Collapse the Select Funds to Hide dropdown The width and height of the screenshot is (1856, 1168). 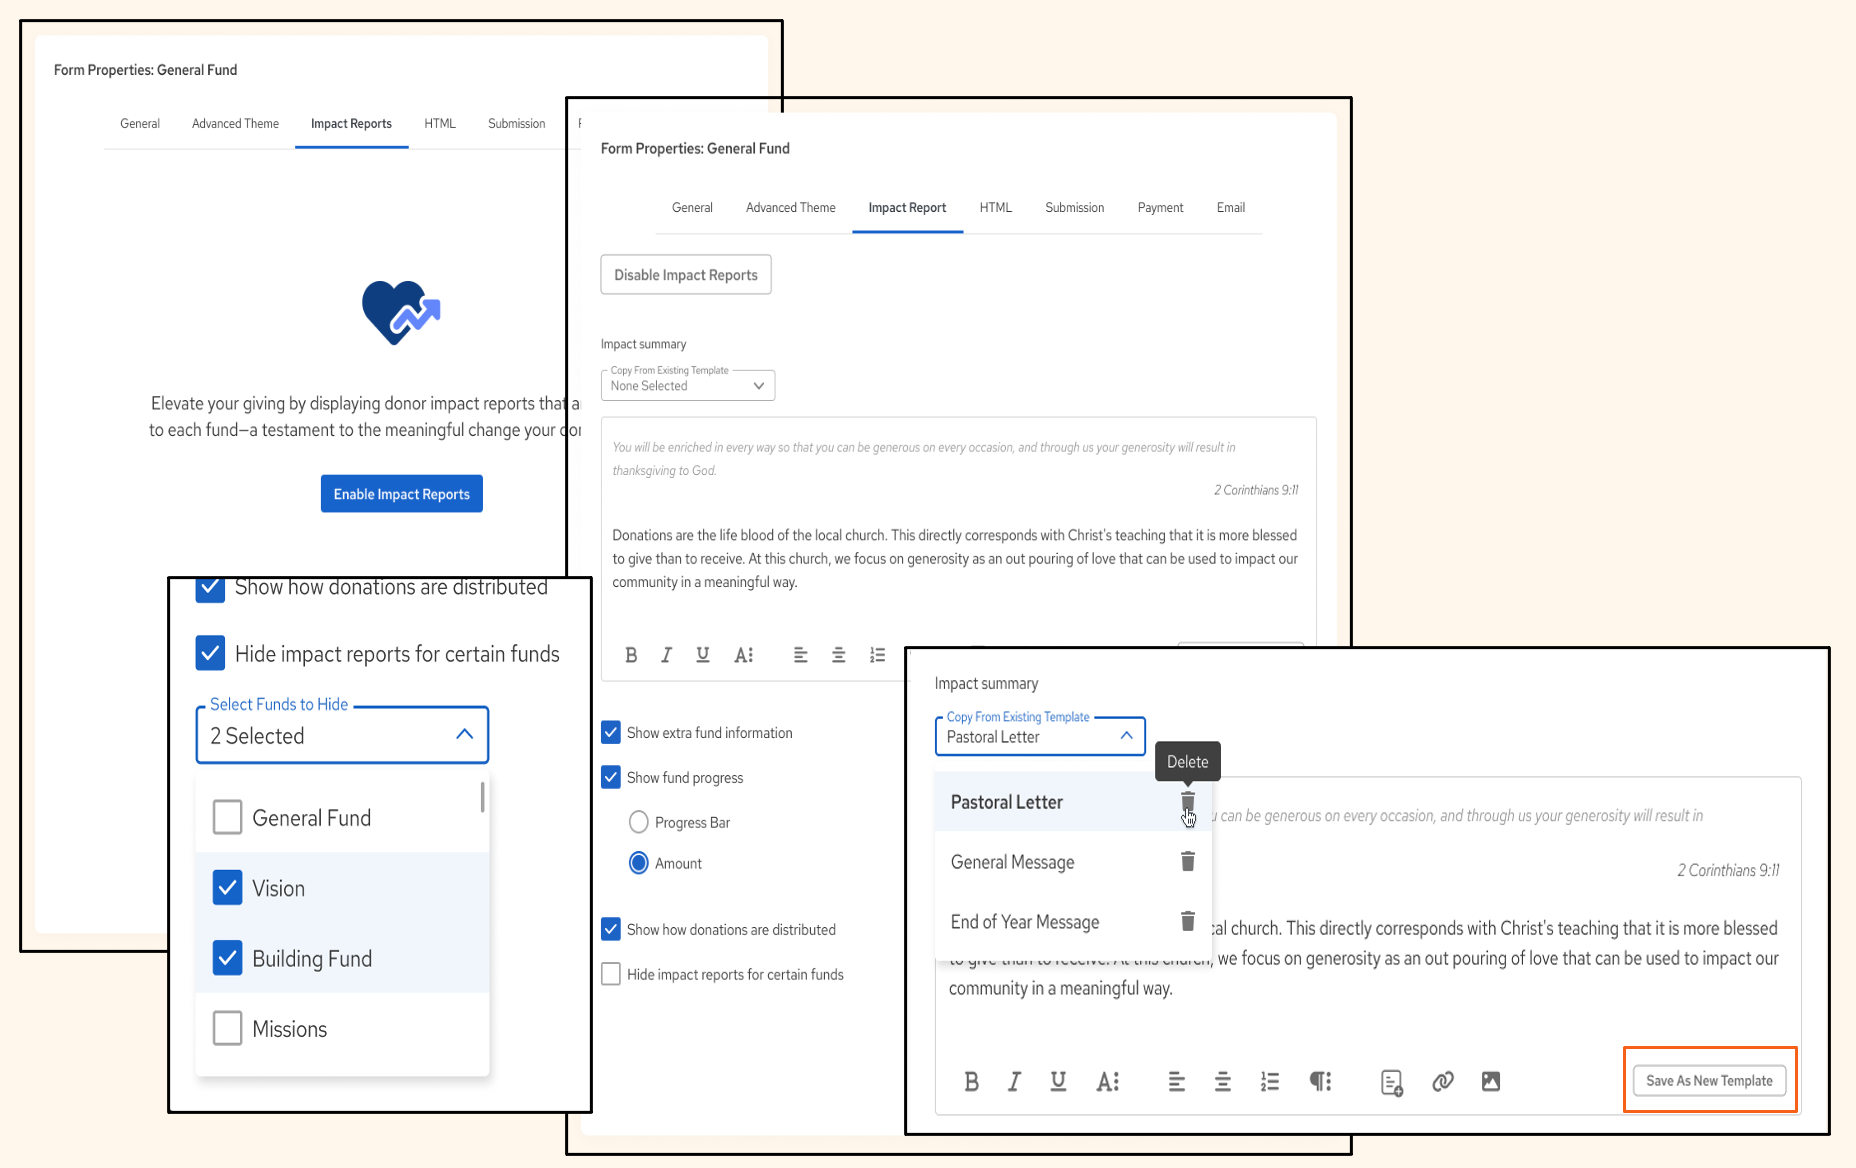tap(464, 735)
